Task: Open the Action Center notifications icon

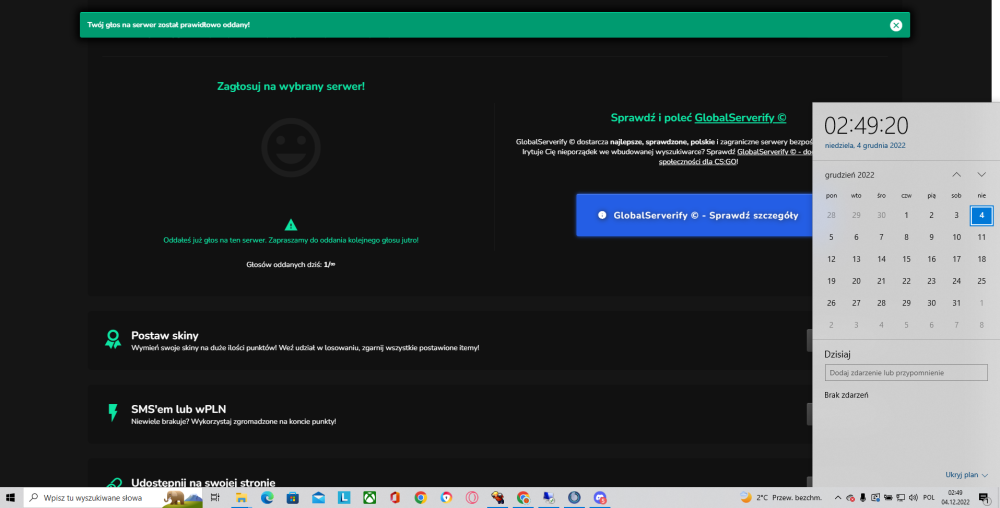Action: (985, 498)
